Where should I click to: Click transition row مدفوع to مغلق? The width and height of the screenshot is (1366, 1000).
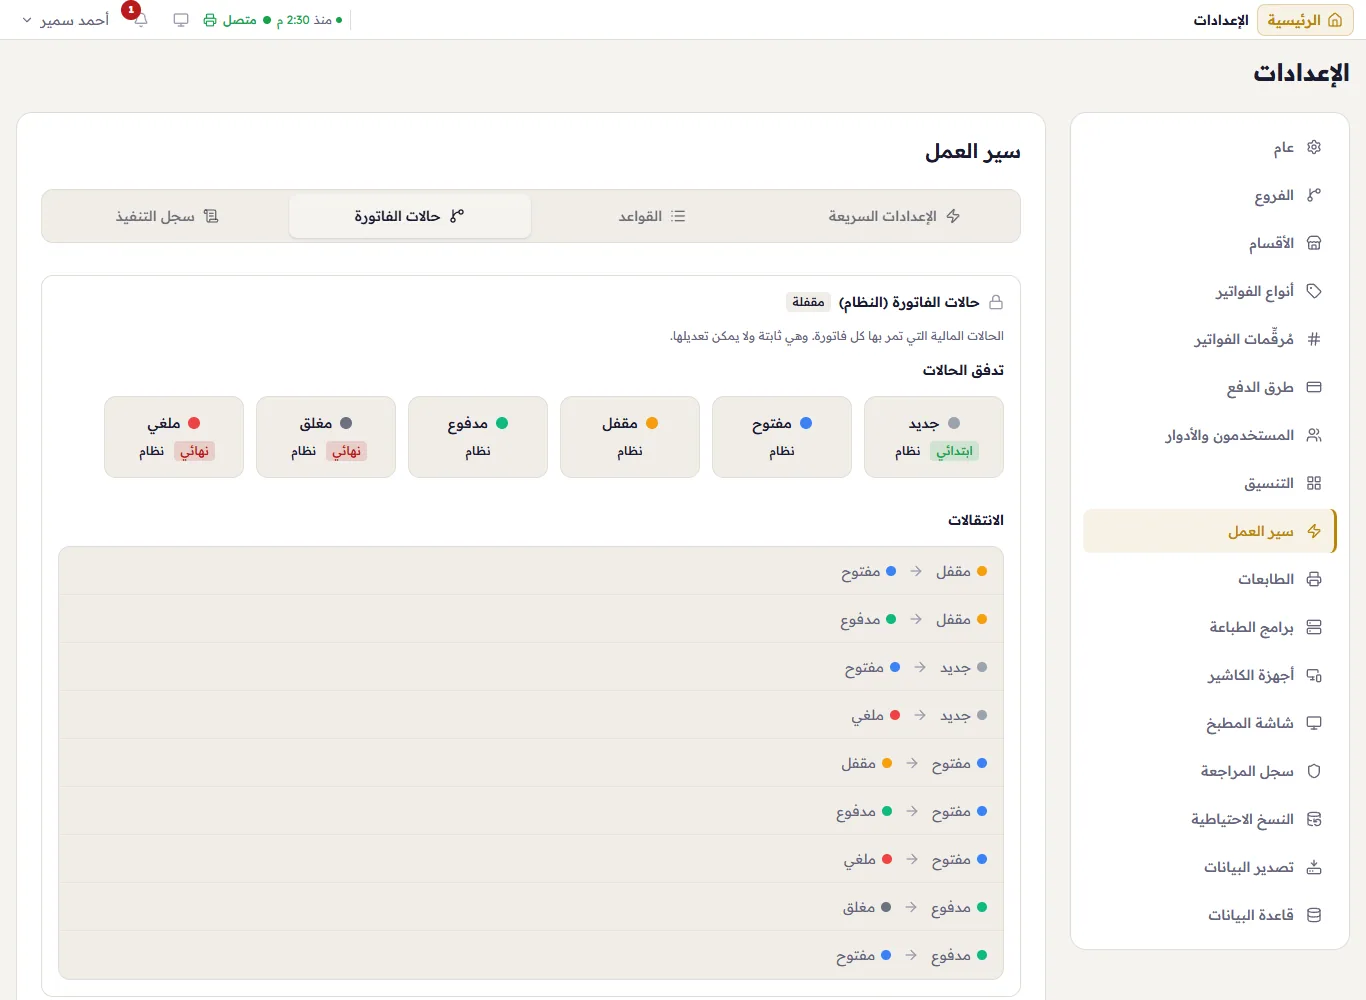click(x=531, y=907)
